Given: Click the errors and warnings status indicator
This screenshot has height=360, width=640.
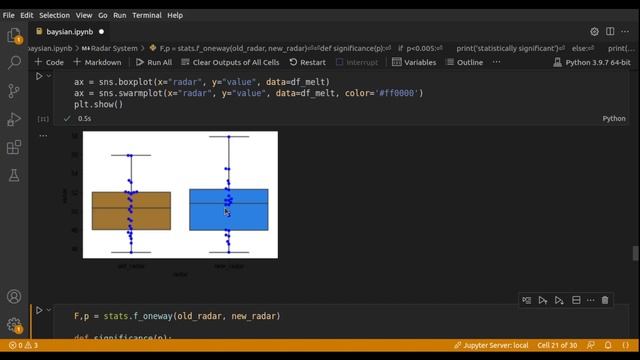Looking at the screenshot, I should [x=23, y=345].
